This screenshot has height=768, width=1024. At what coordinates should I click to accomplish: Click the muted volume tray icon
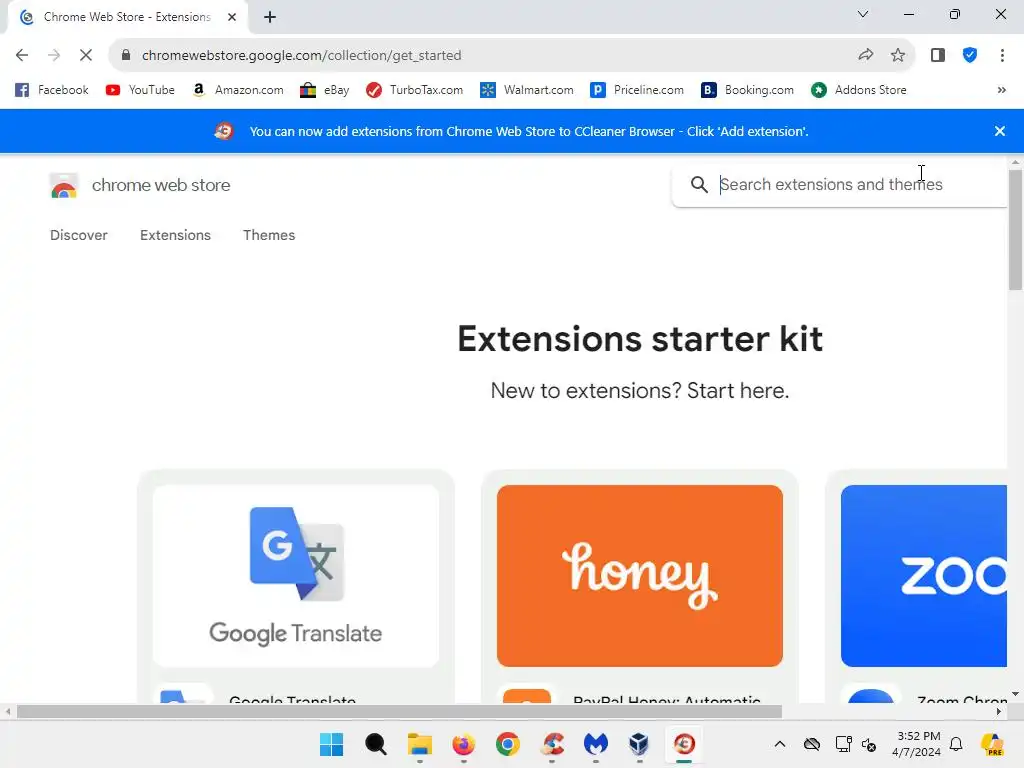869,744
